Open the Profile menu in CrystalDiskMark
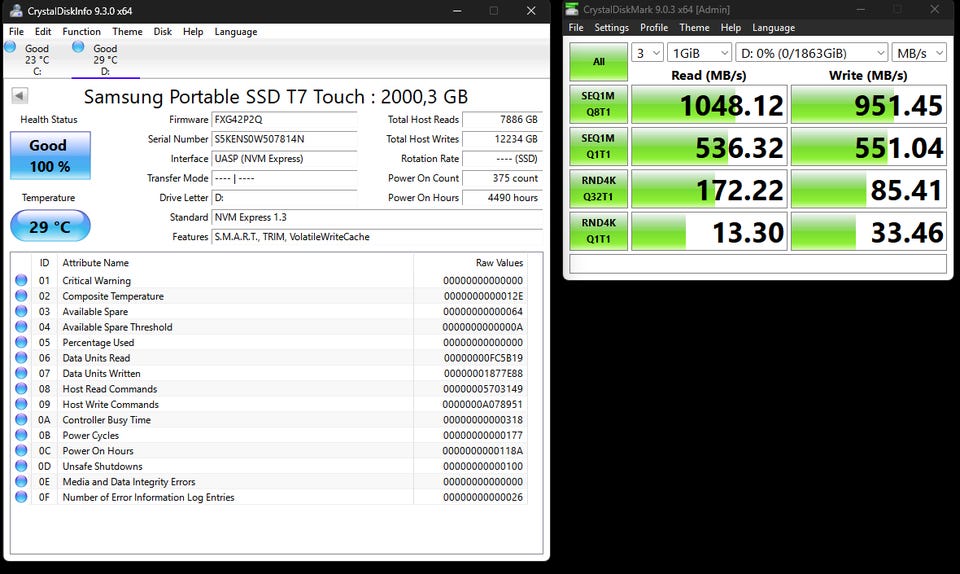This screenshot has width=960, height=574. [x=654, y=28]
